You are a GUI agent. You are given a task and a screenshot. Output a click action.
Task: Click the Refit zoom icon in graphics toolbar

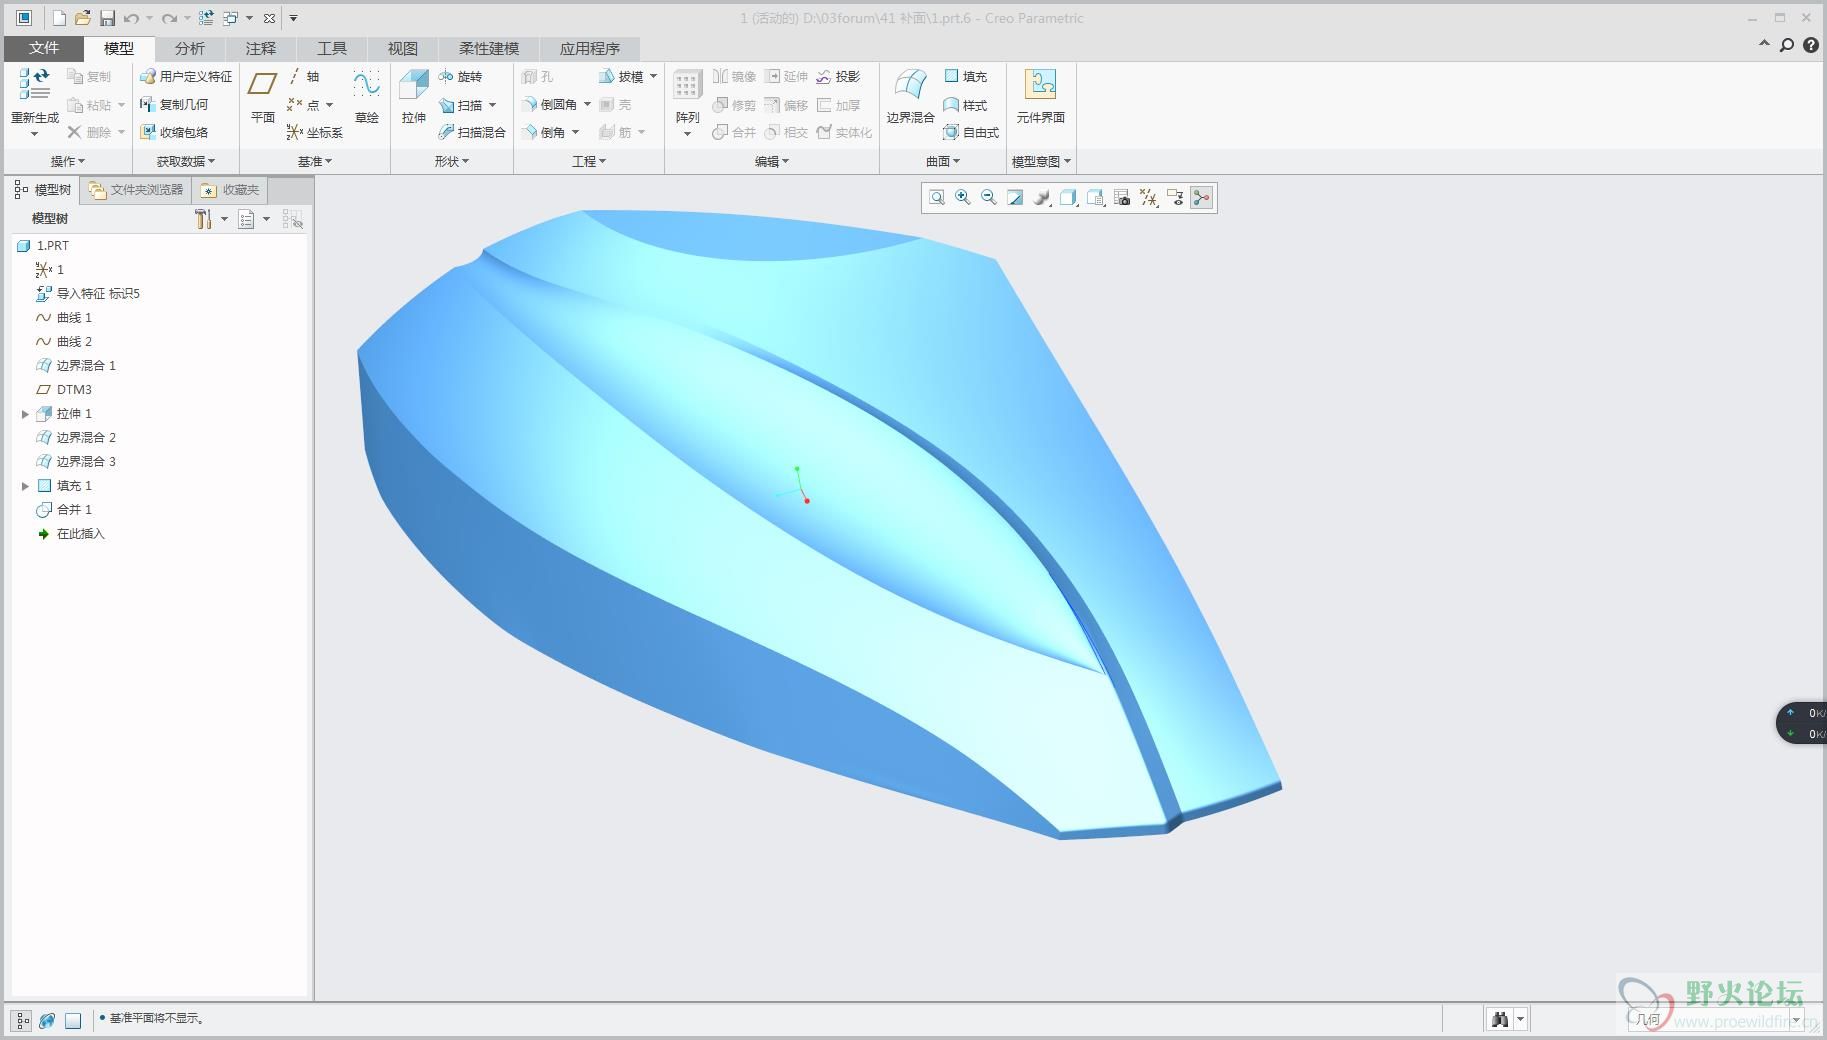pos(937,198)
